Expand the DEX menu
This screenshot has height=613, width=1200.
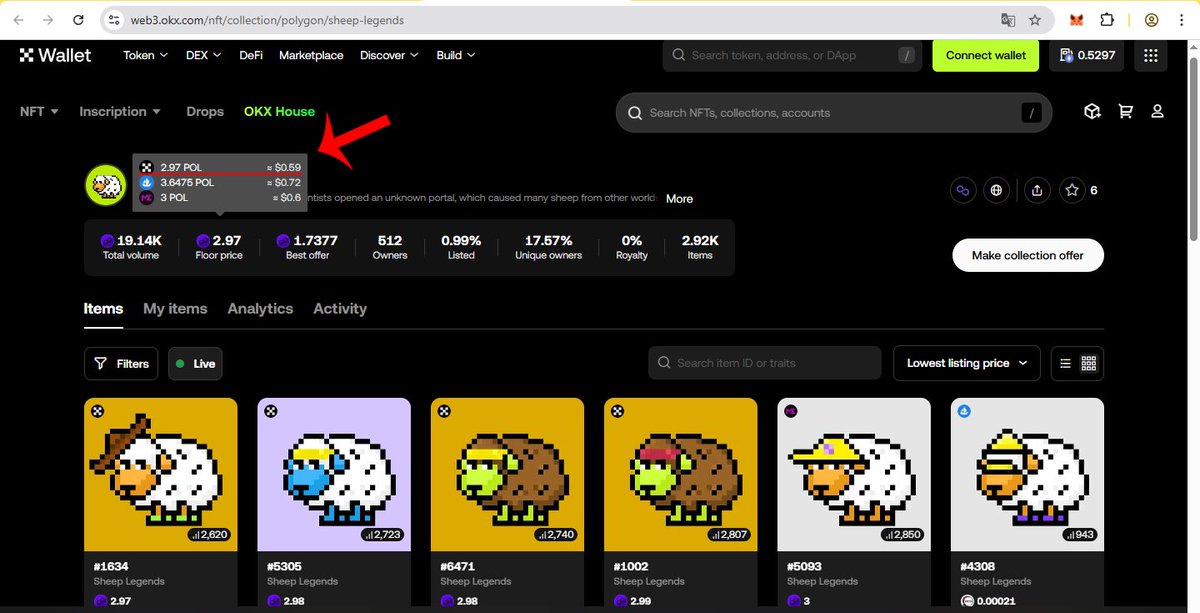click(x=204, y=55)
